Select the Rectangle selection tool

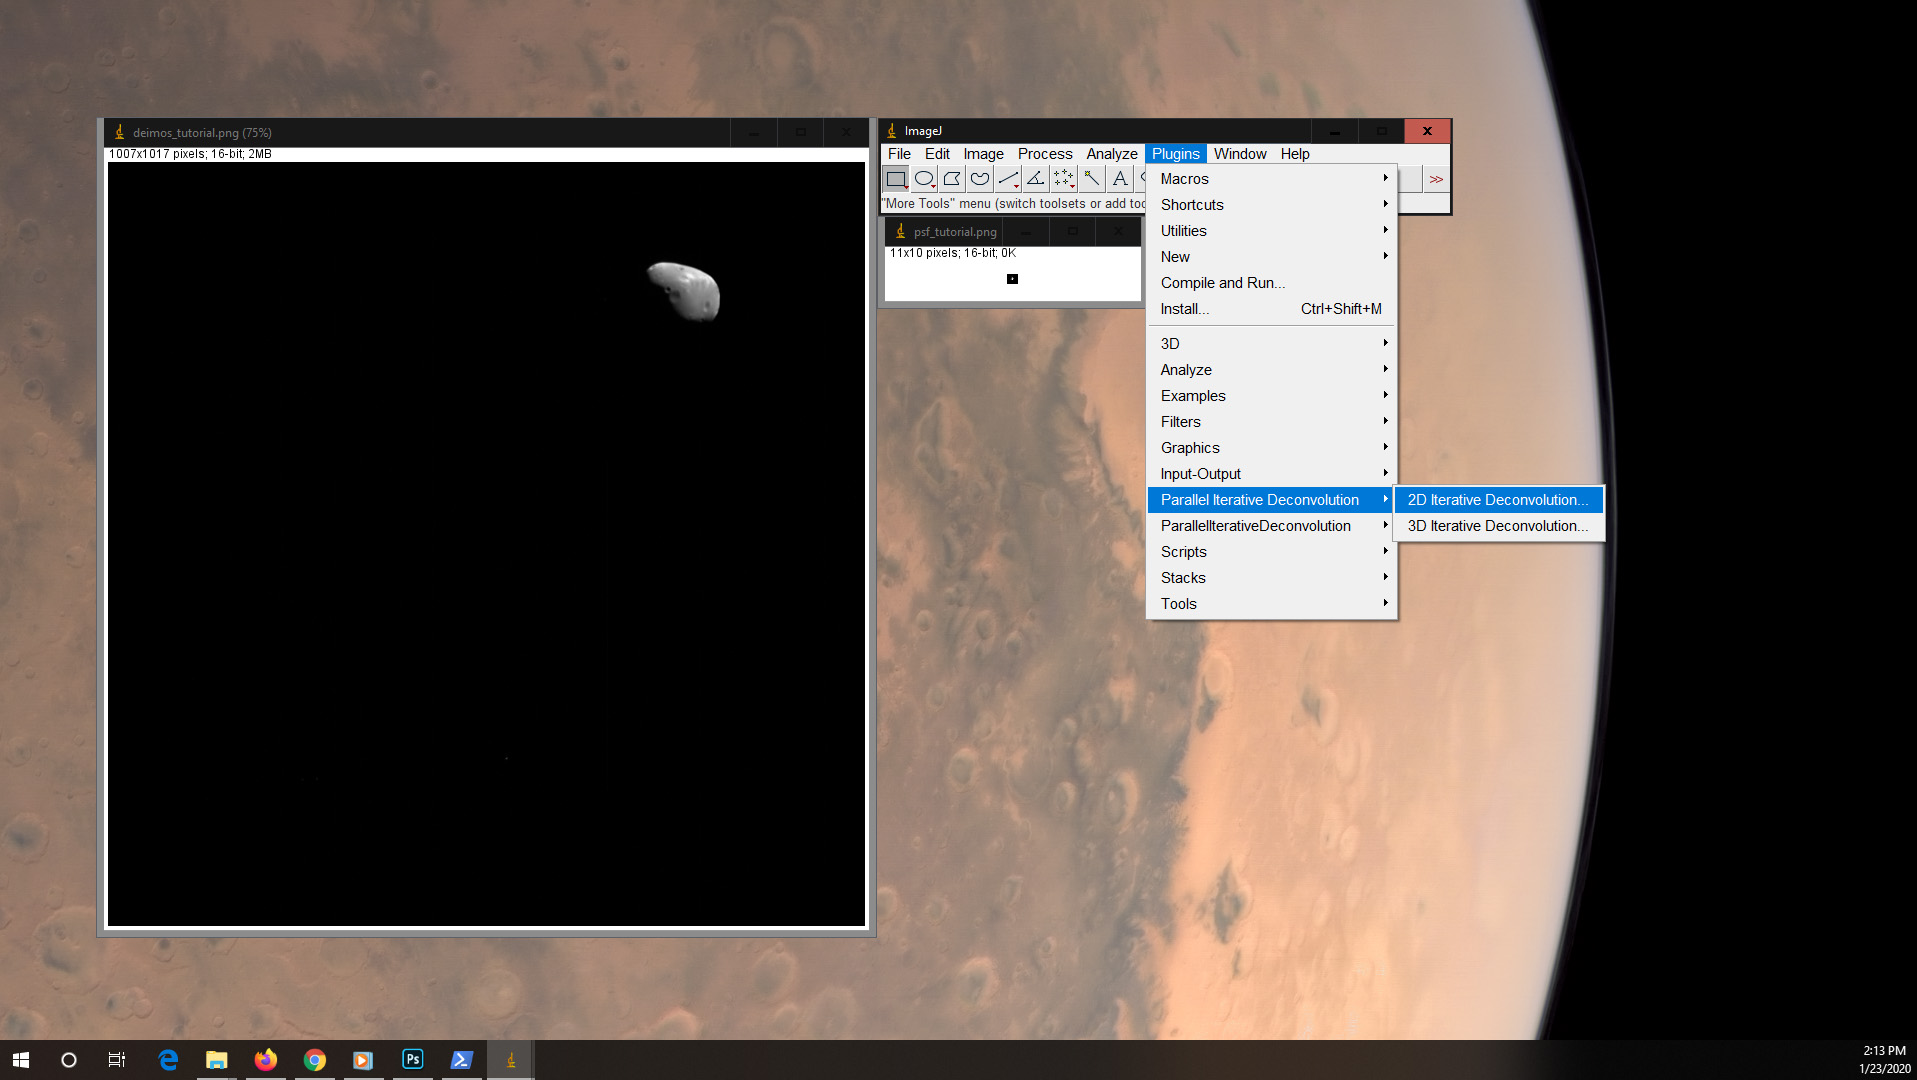click(896, 179)
